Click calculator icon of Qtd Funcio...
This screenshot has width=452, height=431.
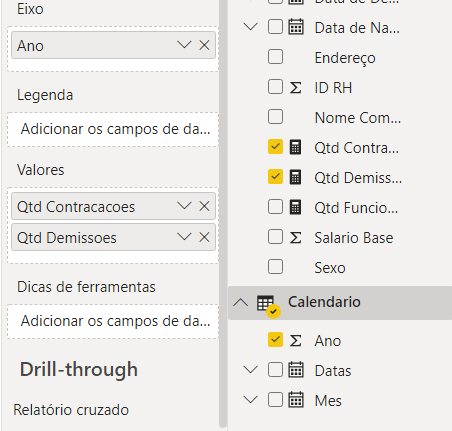pos(295,207)
